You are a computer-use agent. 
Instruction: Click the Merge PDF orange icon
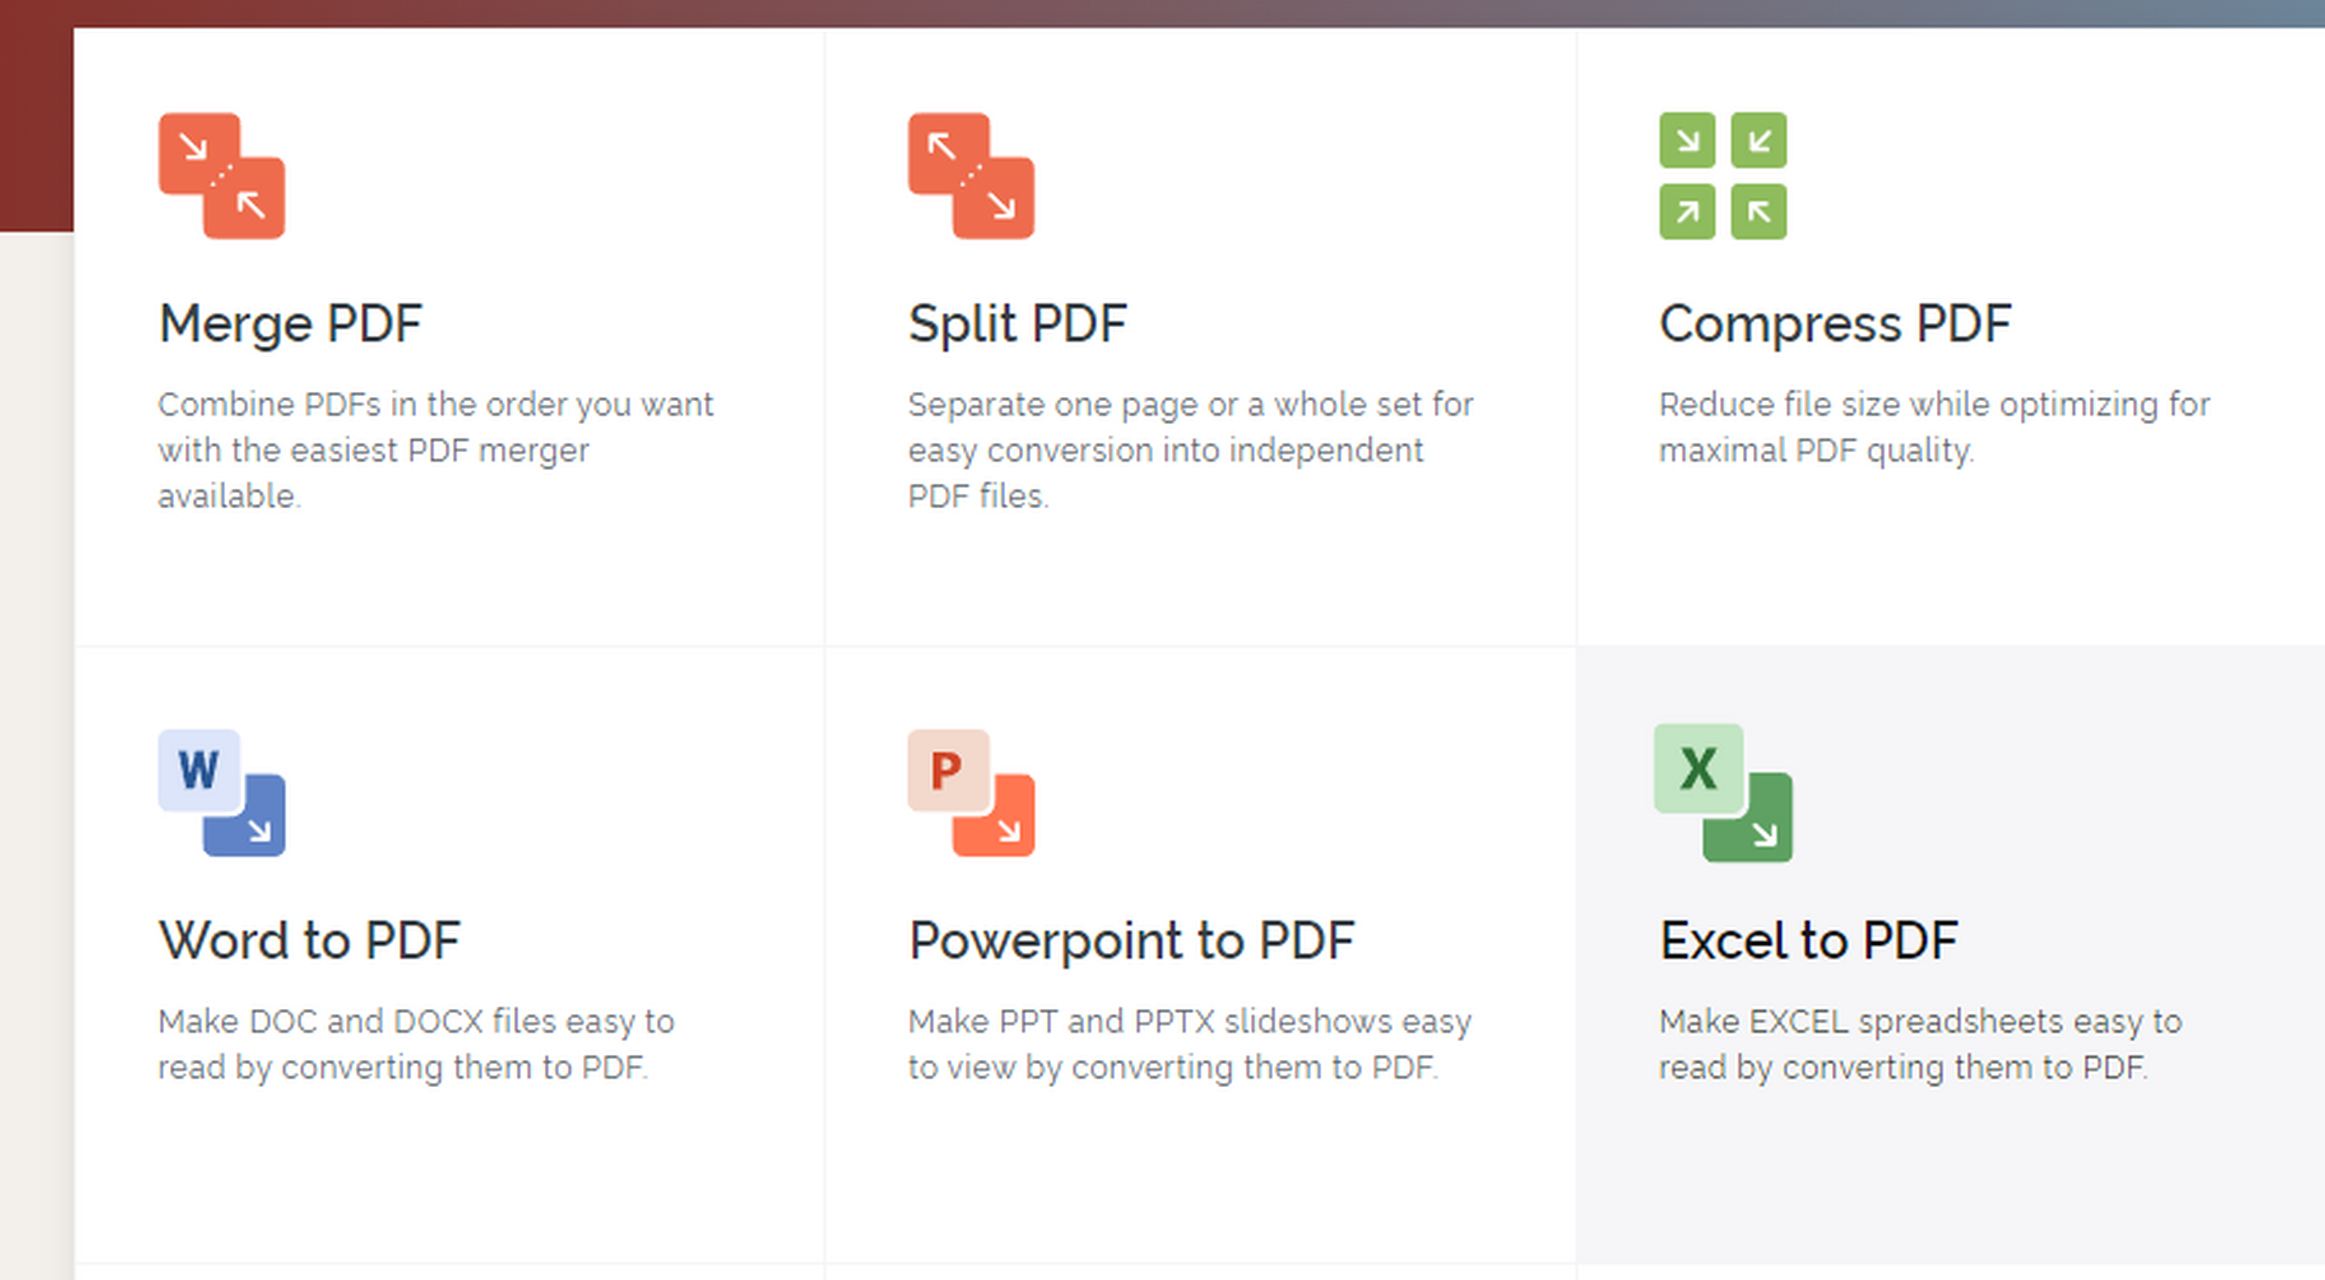[x=221, y=176]
